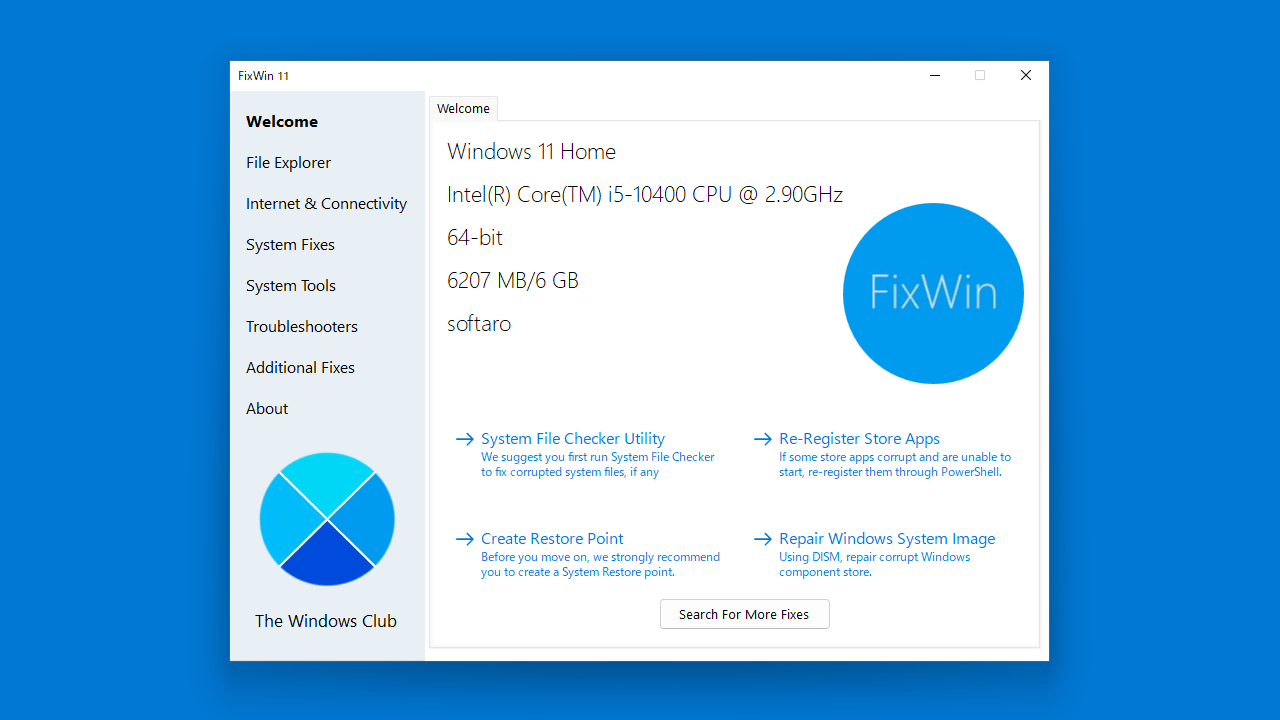Open the System Fixes section
The width and height of the screenshot is (1280, 720).
click(x=290, y=244)
